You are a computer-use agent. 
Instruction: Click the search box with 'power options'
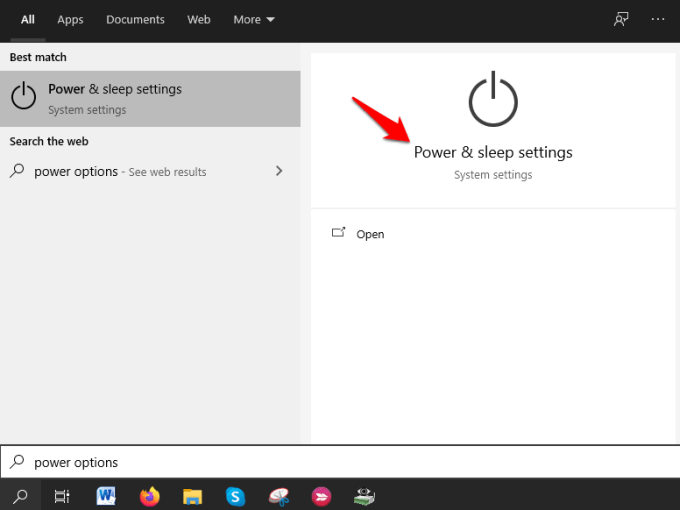[x=340, y=462]
